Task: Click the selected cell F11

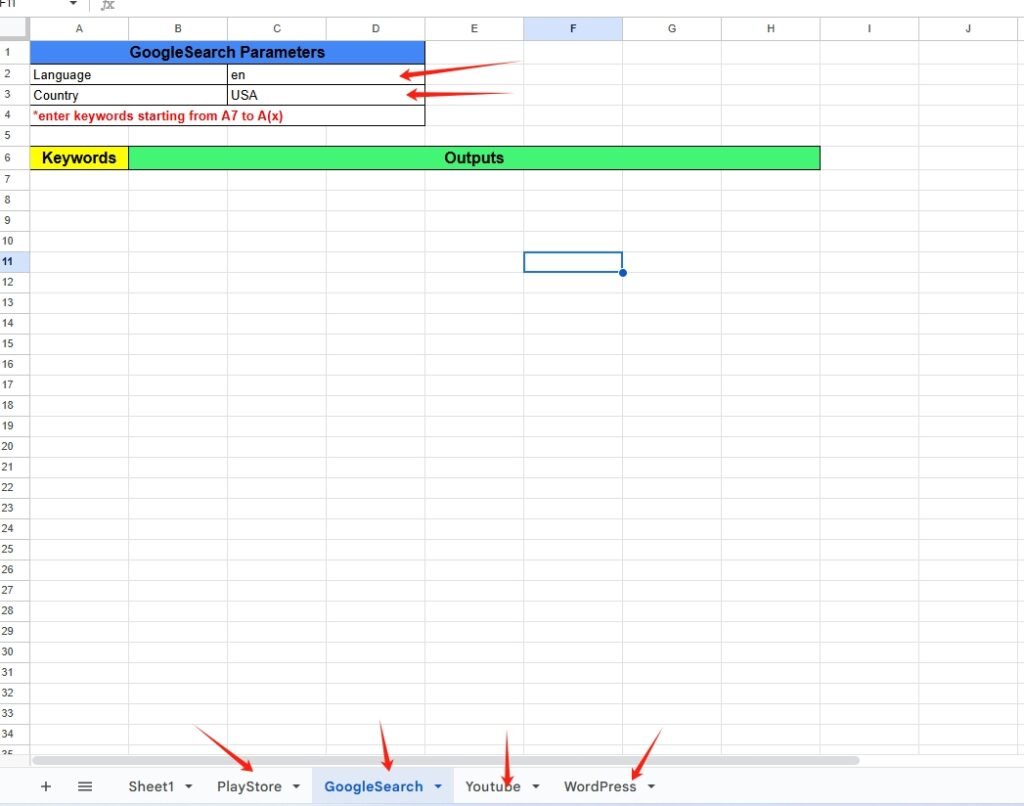Action: click(x=573, y=262)
